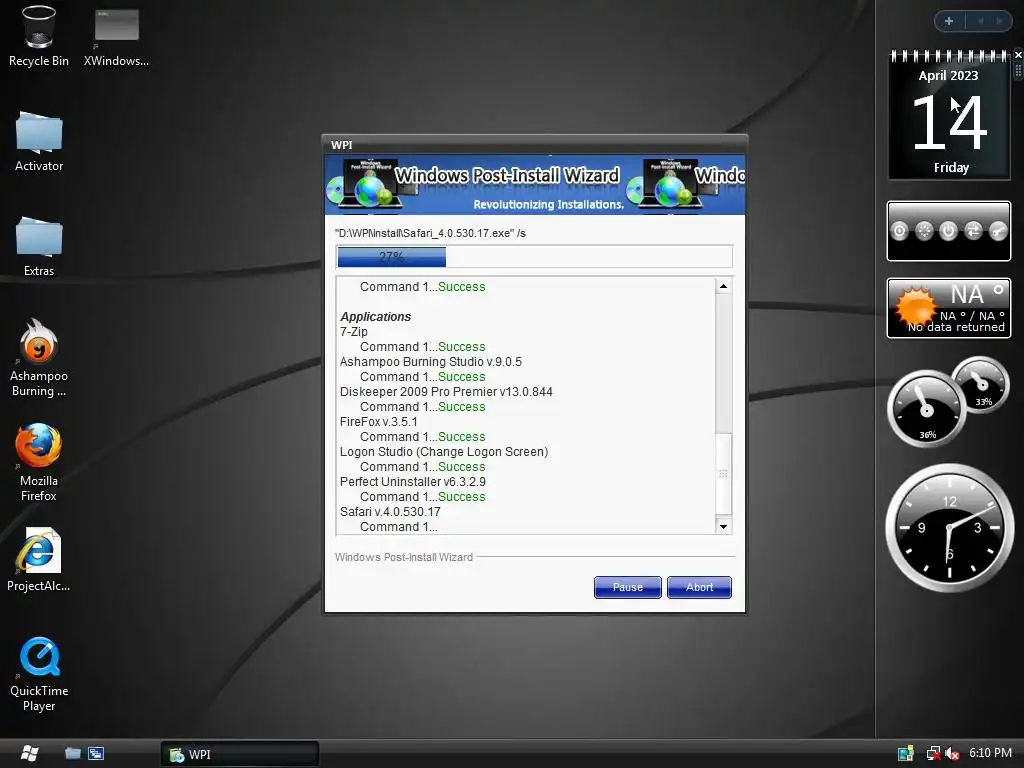Select the Activator folder icon
The height and width of the screenshot is (768, 1024).
pyautogui.click(x=39, y=142)
